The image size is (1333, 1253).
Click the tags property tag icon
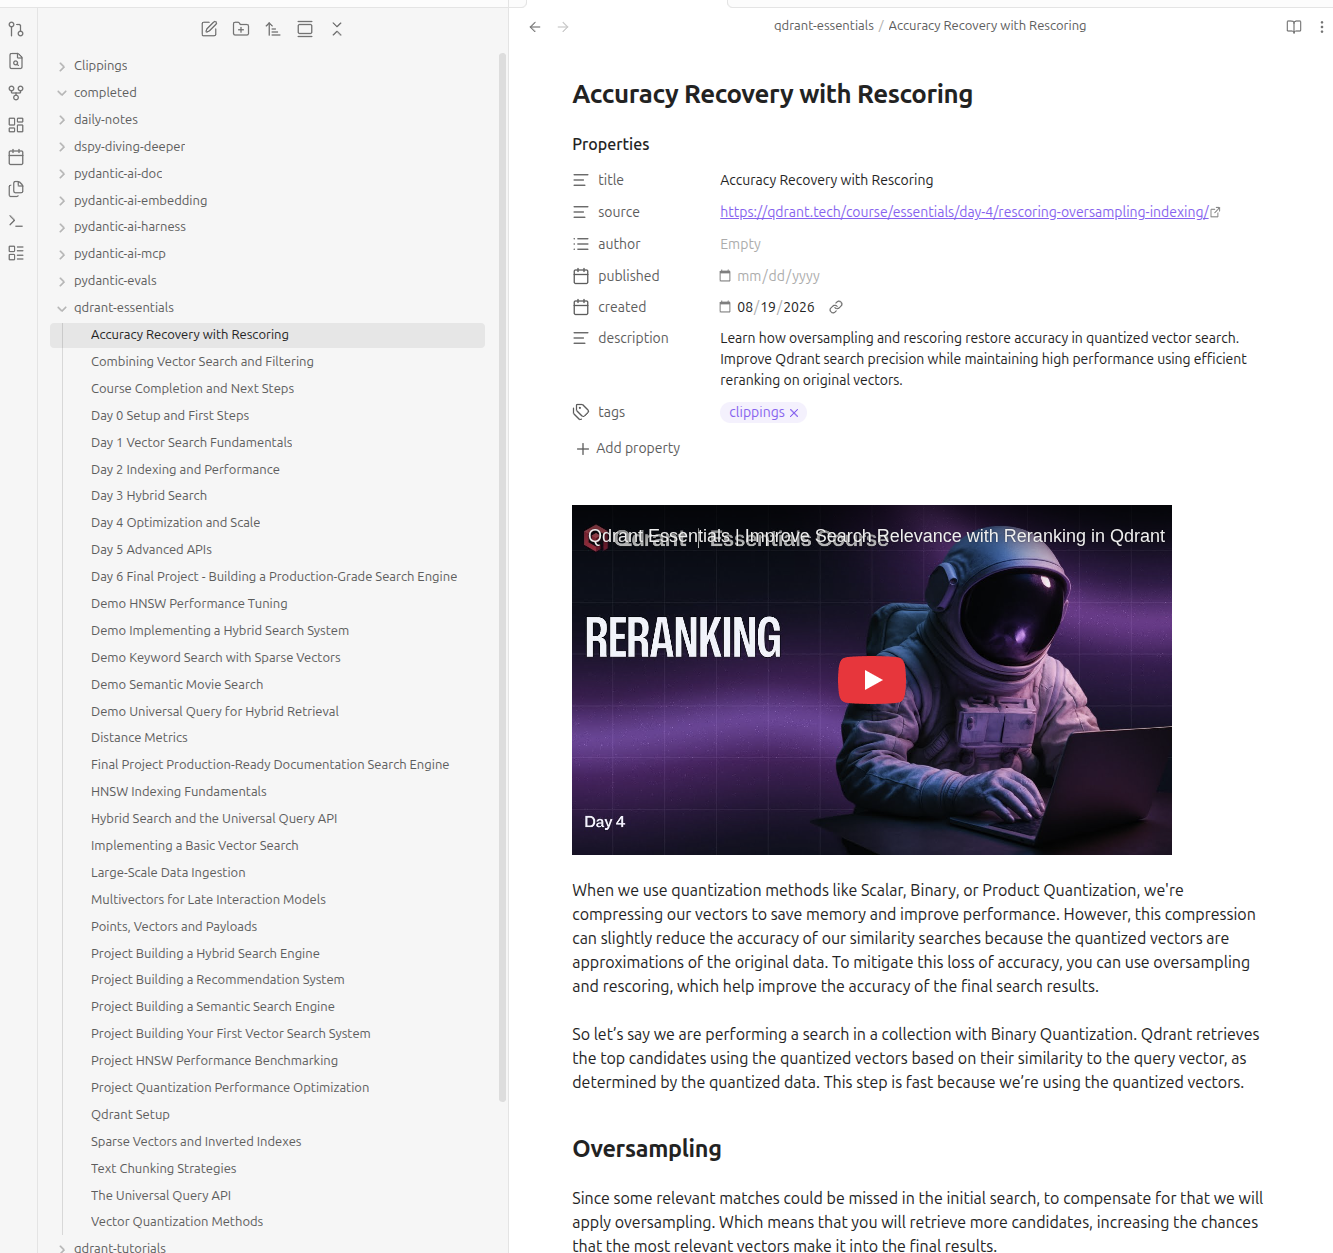pos(580,412)
